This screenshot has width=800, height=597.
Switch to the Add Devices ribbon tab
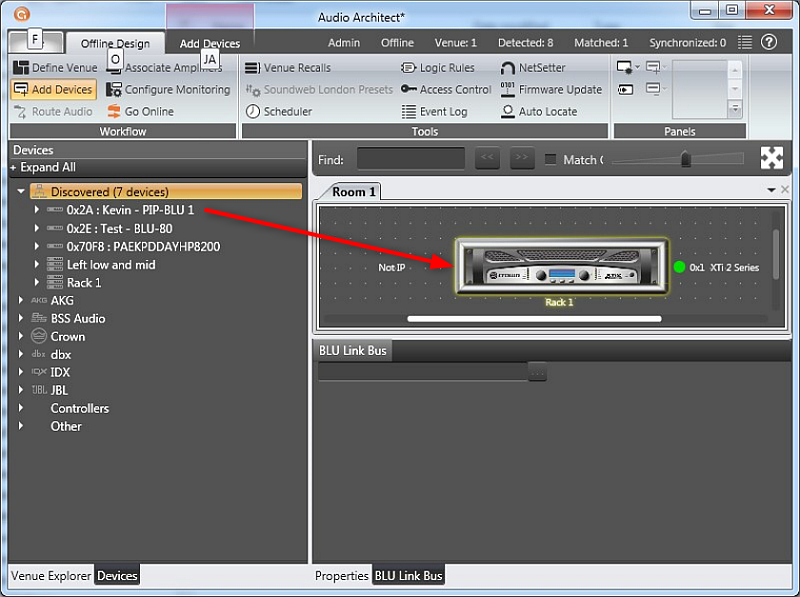pyautogui.click(x=210, y=43)
